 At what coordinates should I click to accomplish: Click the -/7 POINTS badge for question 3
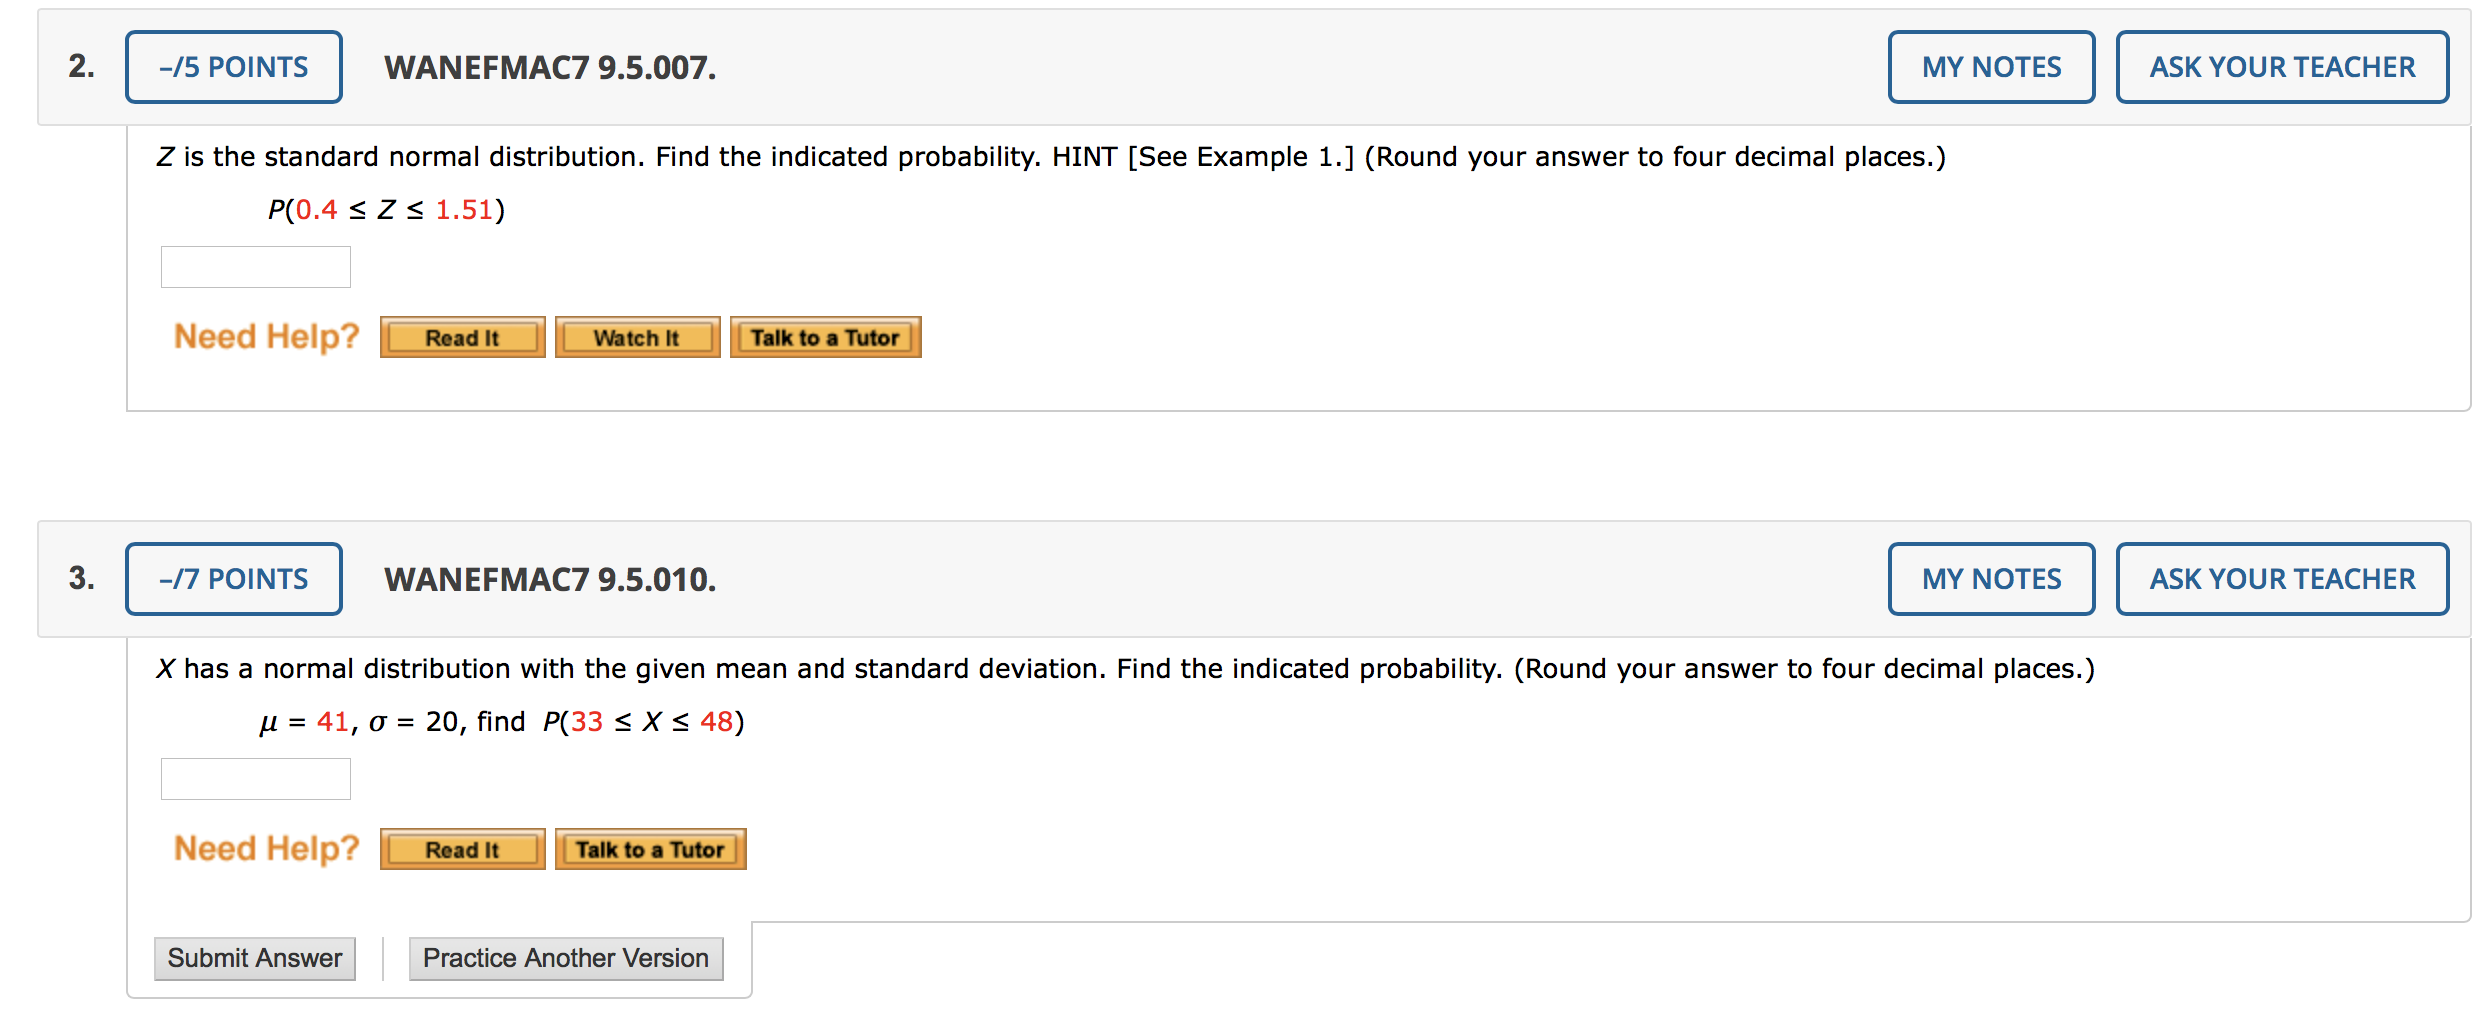(x=232, y=578)
